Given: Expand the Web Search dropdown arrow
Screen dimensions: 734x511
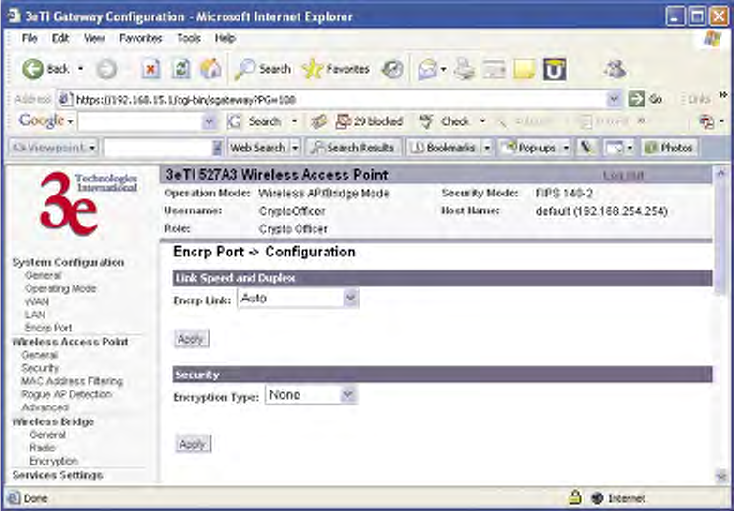Looking at the screenshot, I should [295, 148].
